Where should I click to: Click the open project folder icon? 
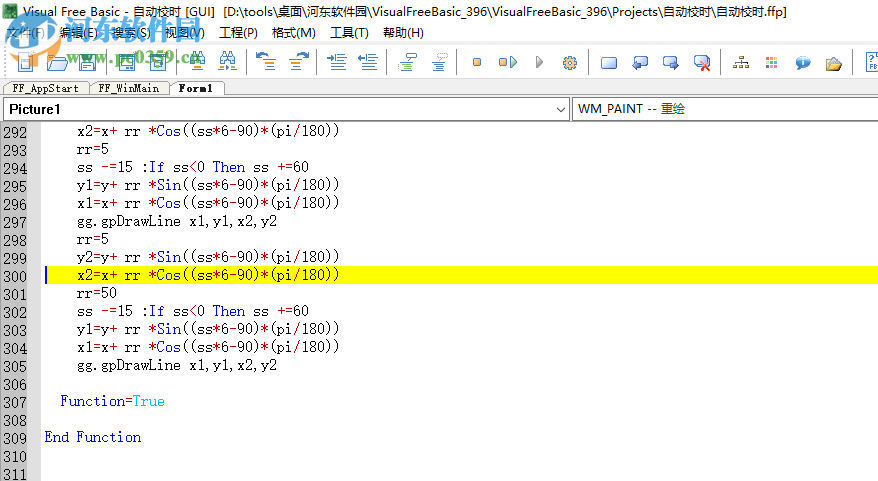coord(834,63)
